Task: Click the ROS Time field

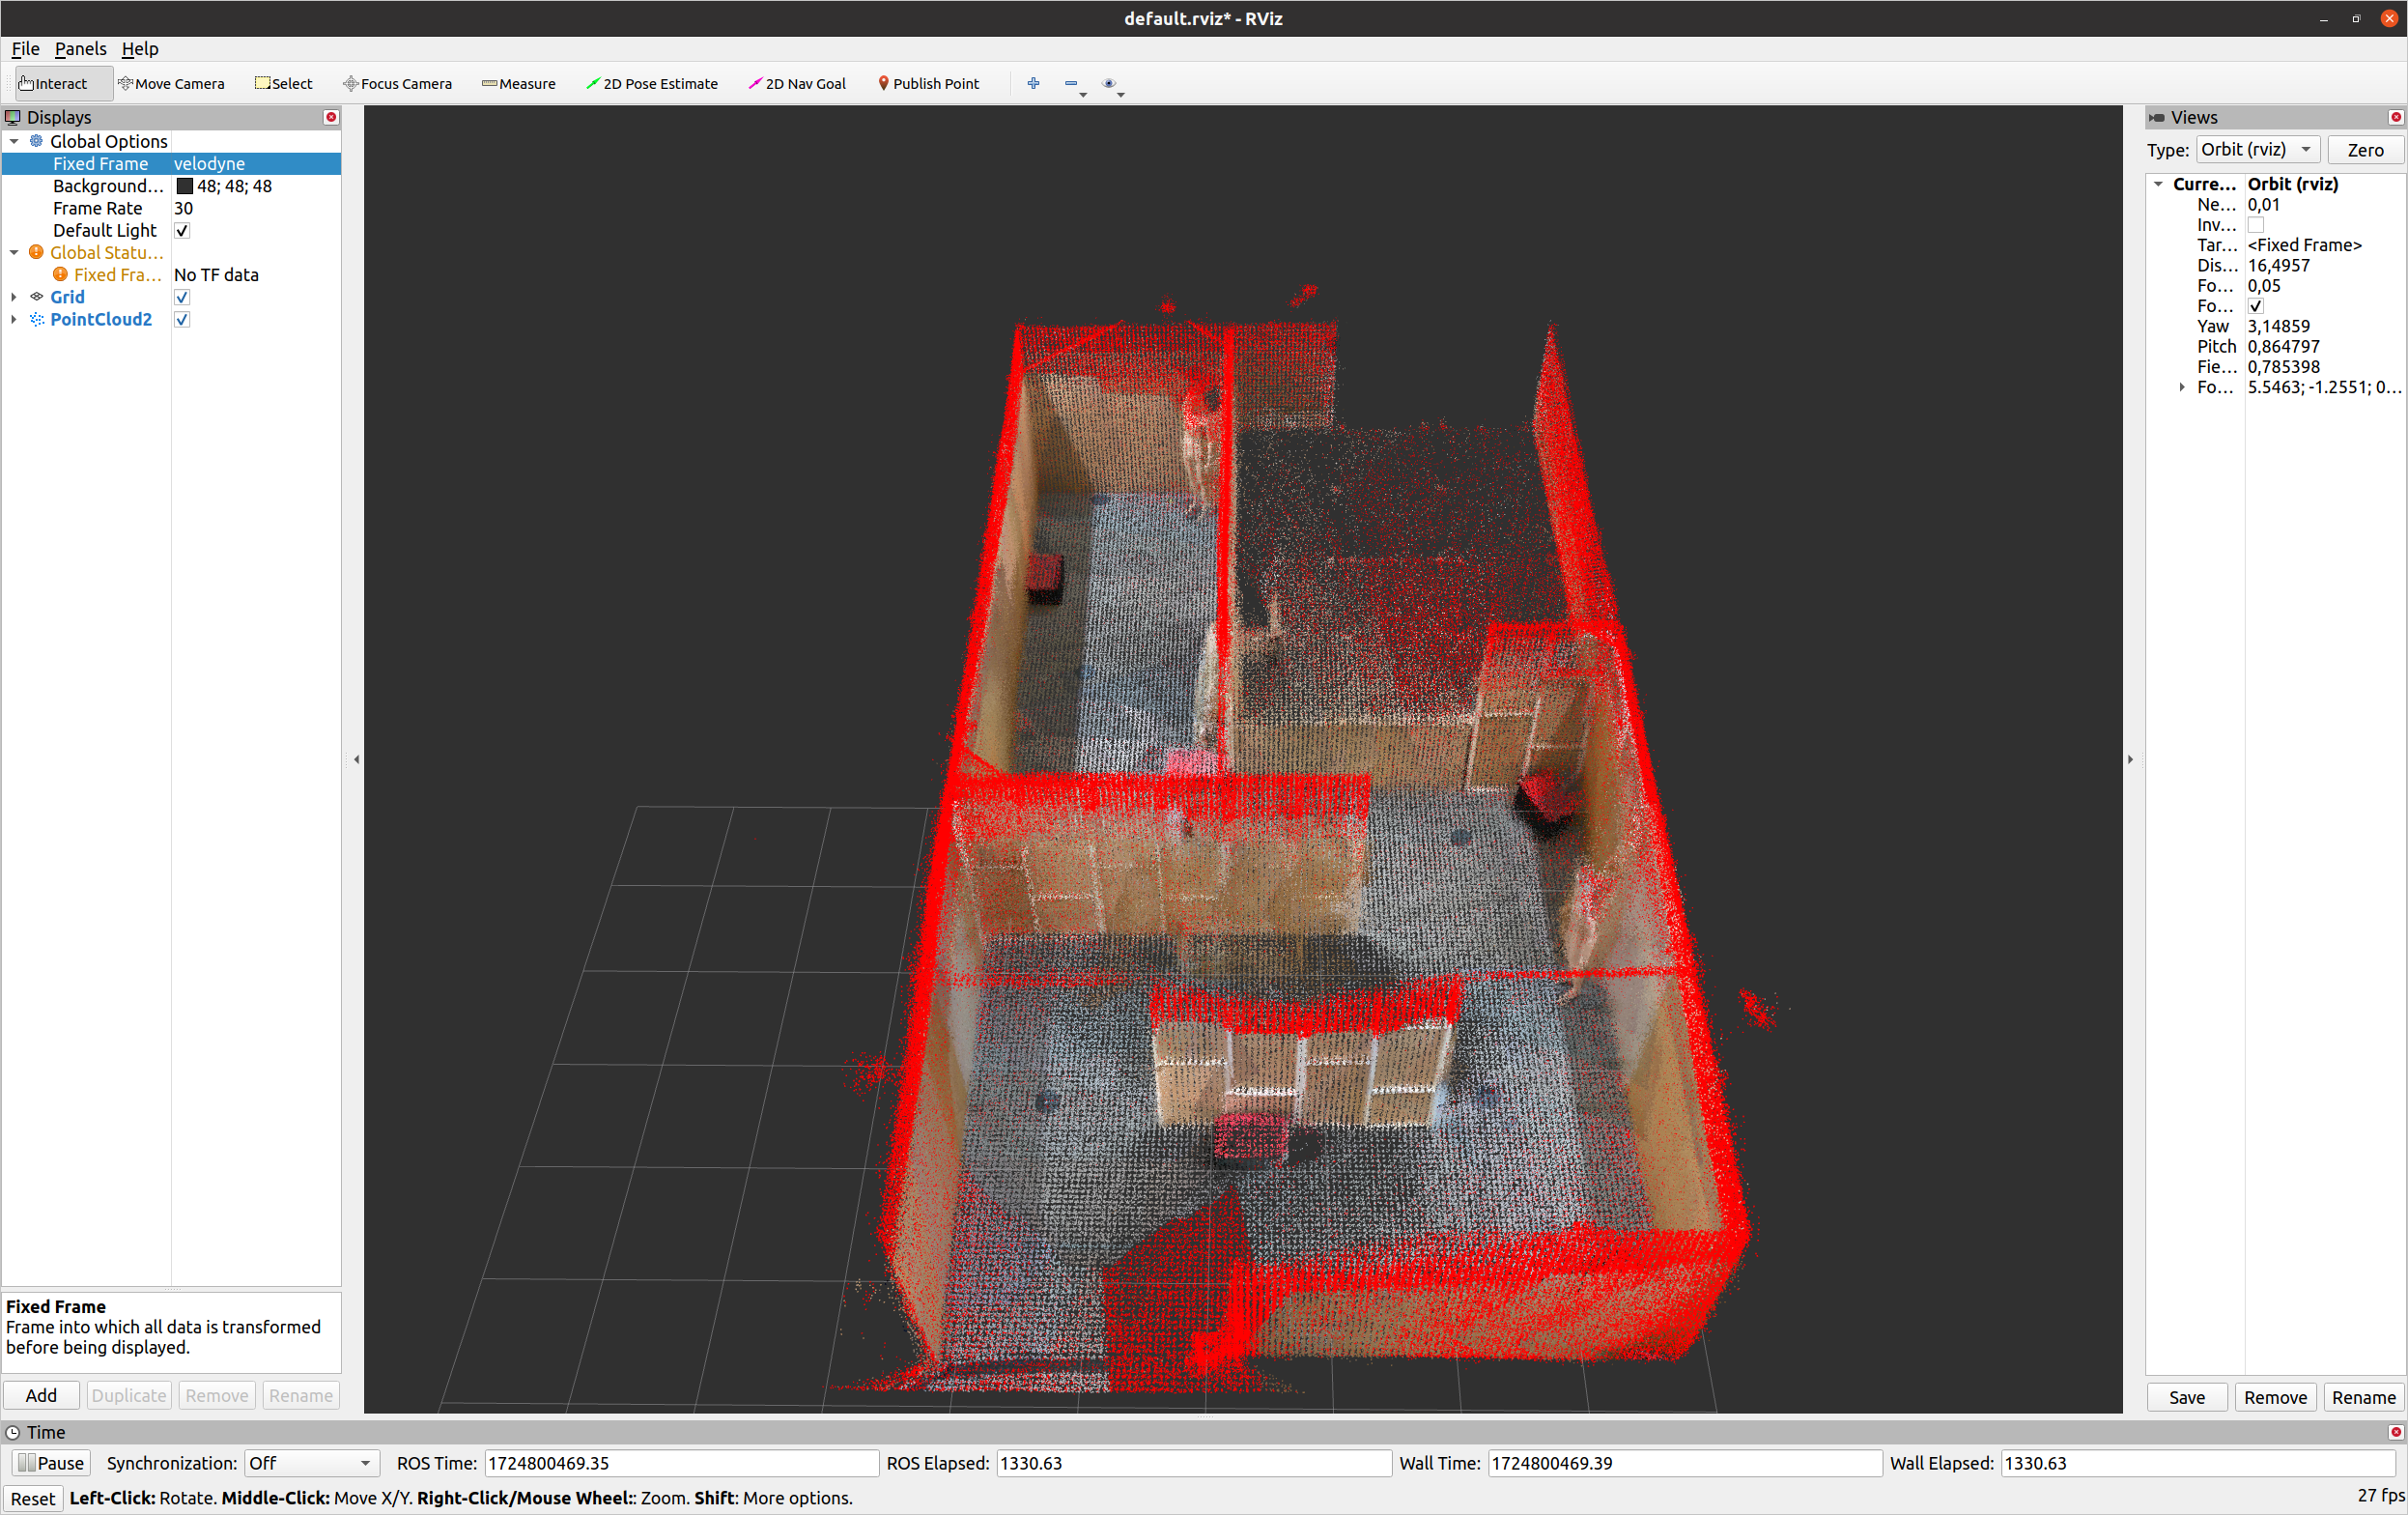Action: 680,1463
